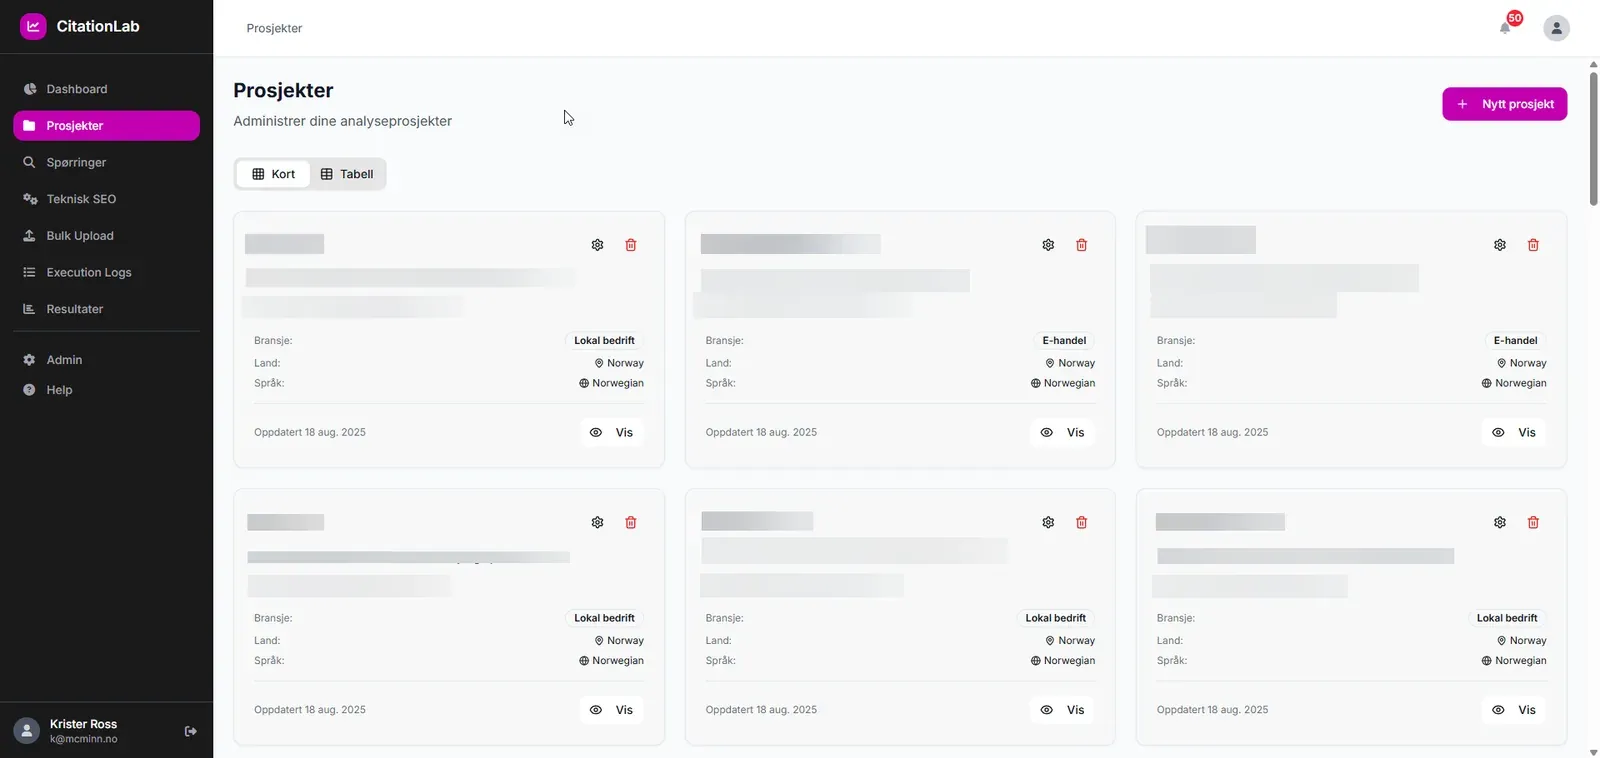
Task: Open settings gear on first project card
Action: coord(597,245)
